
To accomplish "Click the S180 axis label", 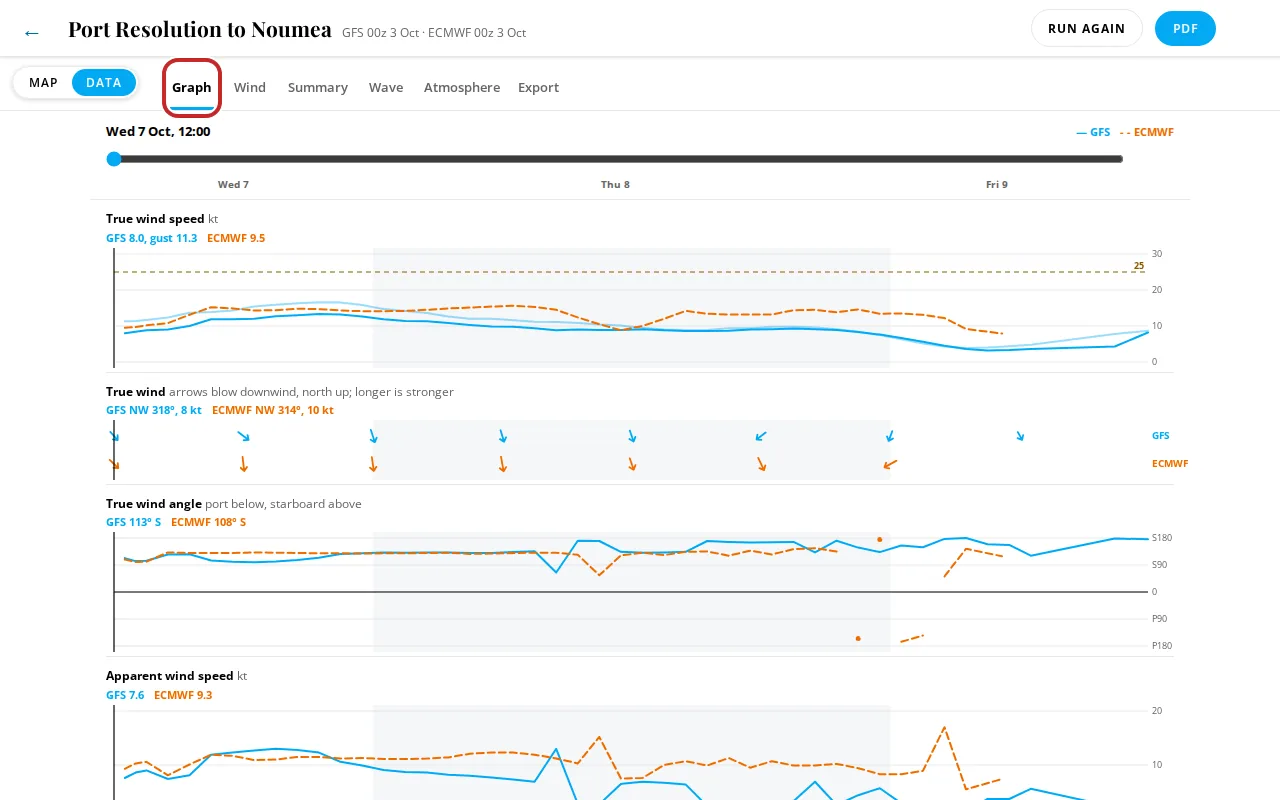I will coord(1162,538).
